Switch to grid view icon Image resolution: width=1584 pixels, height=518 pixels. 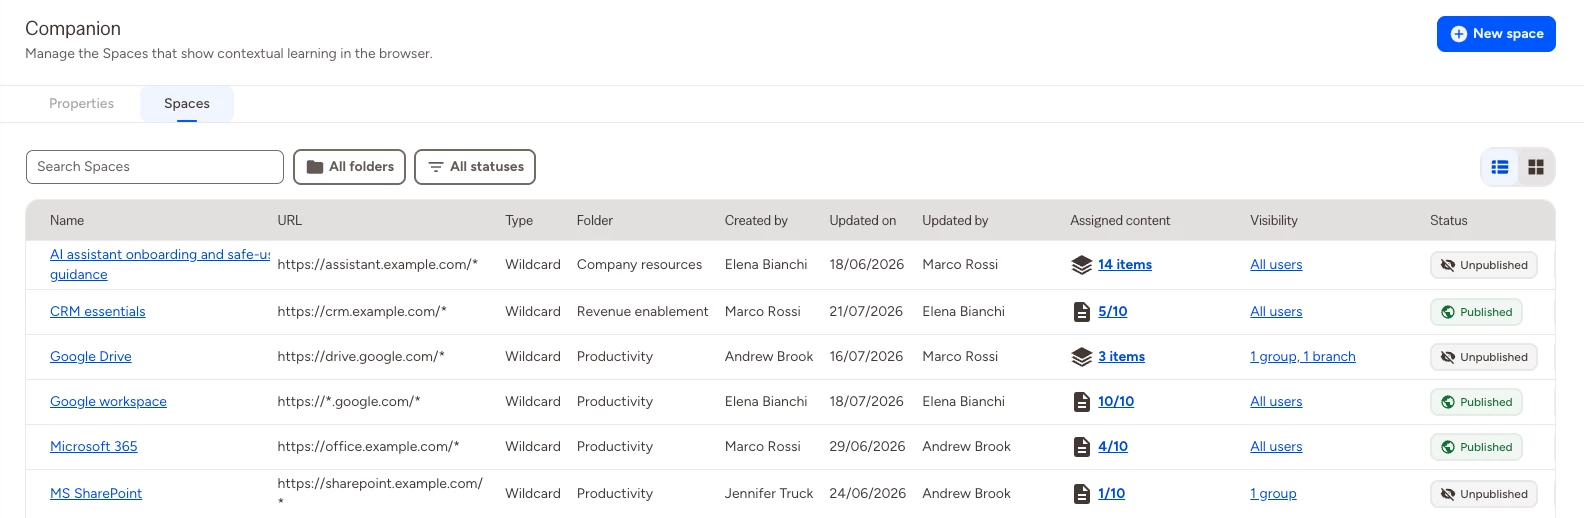[x=1536, y=167]
